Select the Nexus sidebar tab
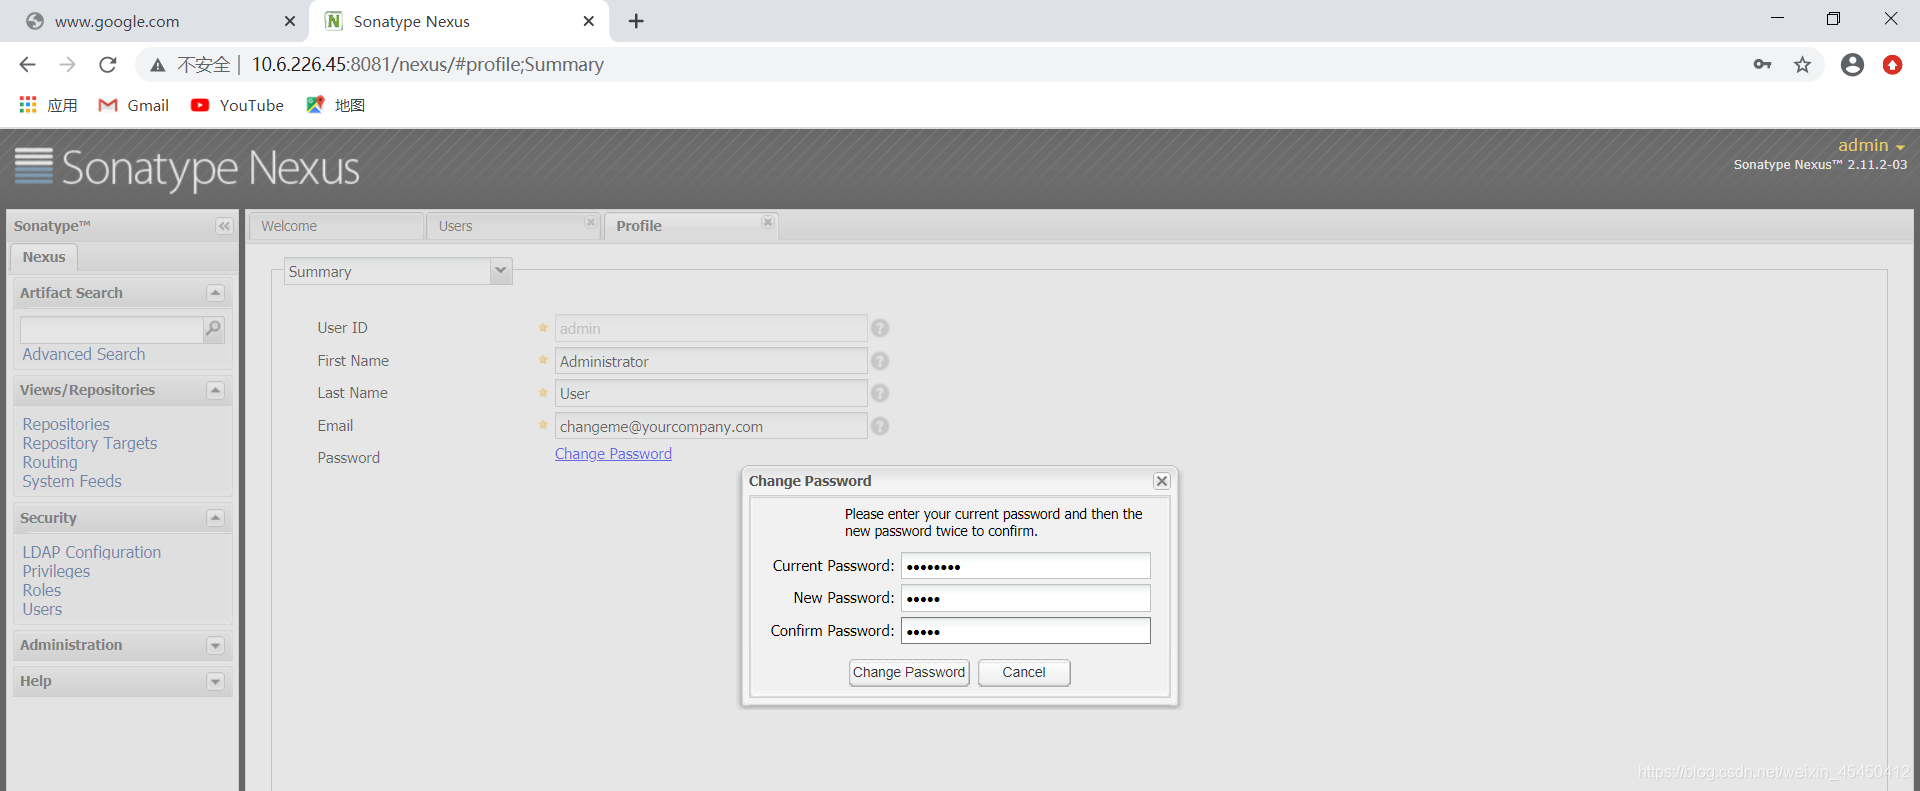Viewport: 1920px width, 791px height. click(44, 257)
